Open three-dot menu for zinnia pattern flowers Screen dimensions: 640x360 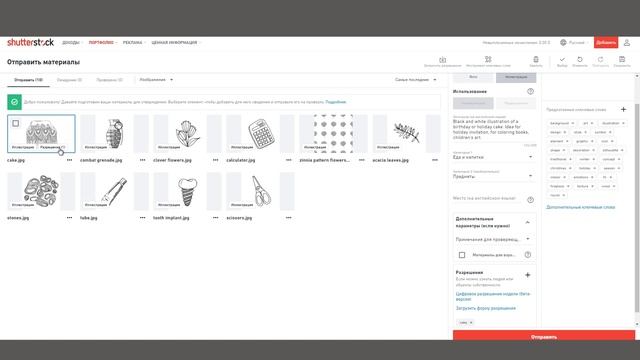click(x=362, y=160)
